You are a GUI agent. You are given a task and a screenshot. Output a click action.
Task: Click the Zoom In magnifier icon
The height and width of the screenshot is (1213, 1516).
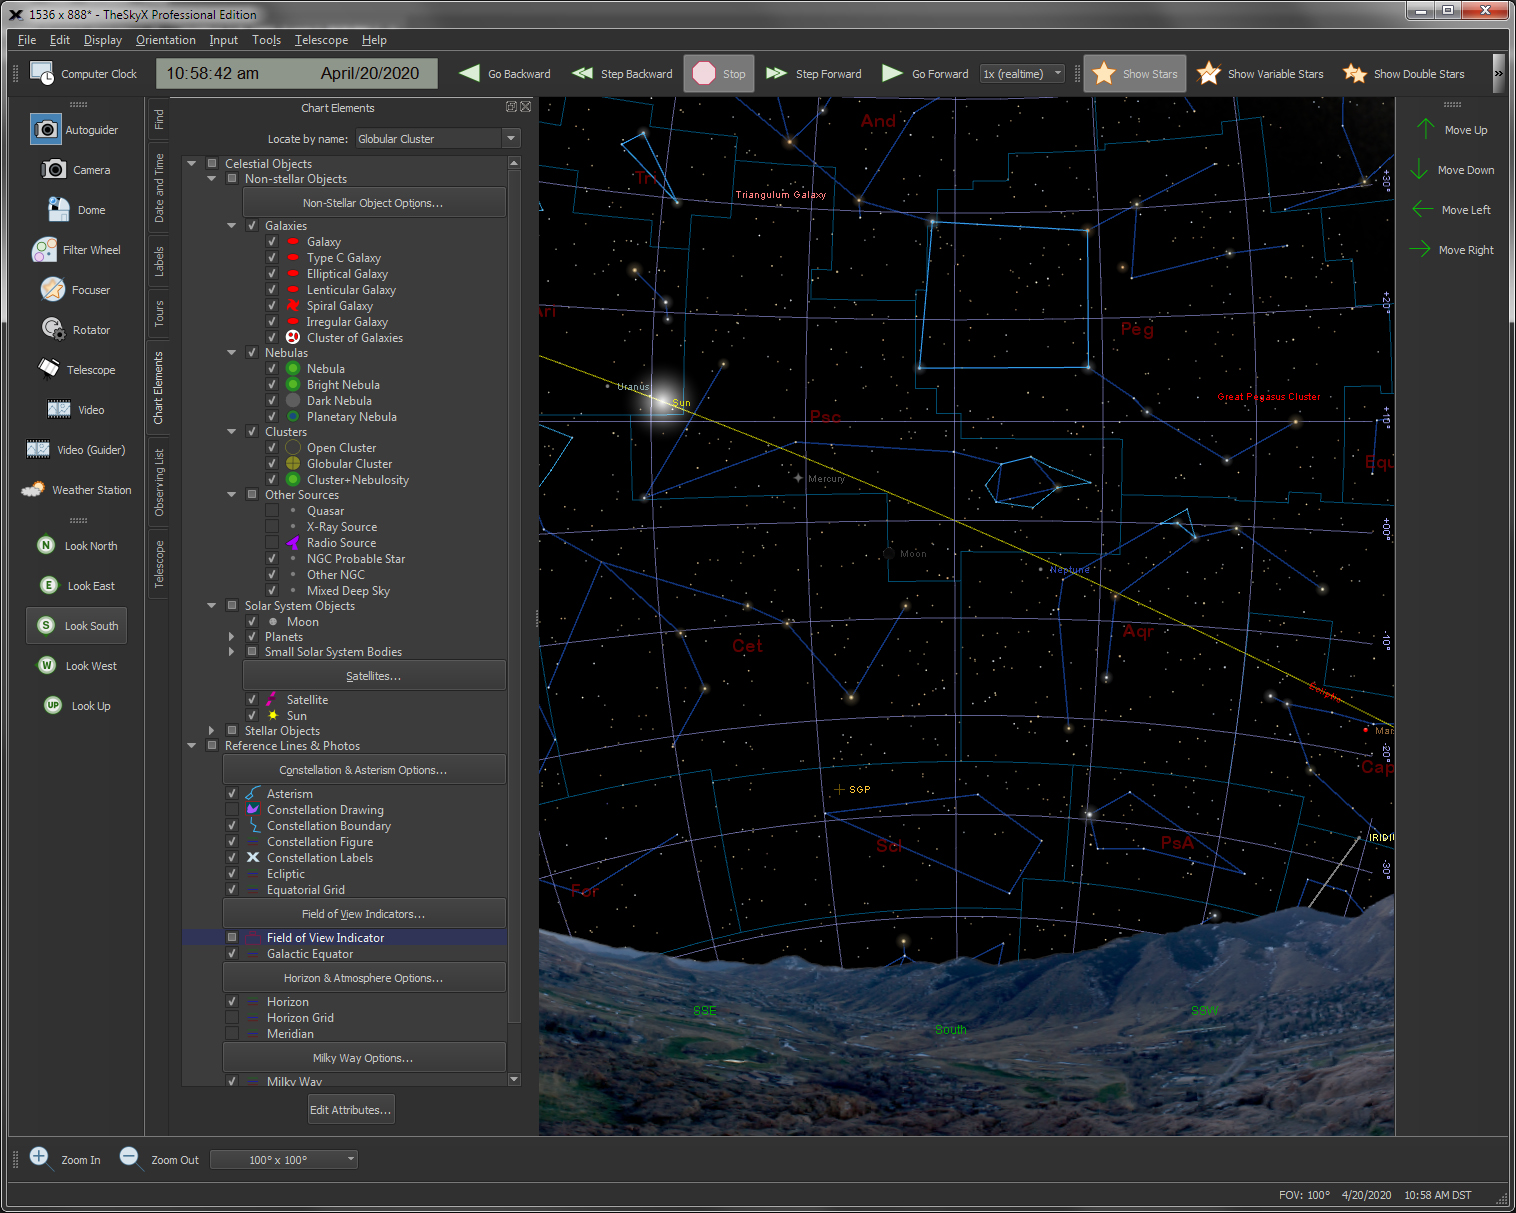[x=39, y=1157]
